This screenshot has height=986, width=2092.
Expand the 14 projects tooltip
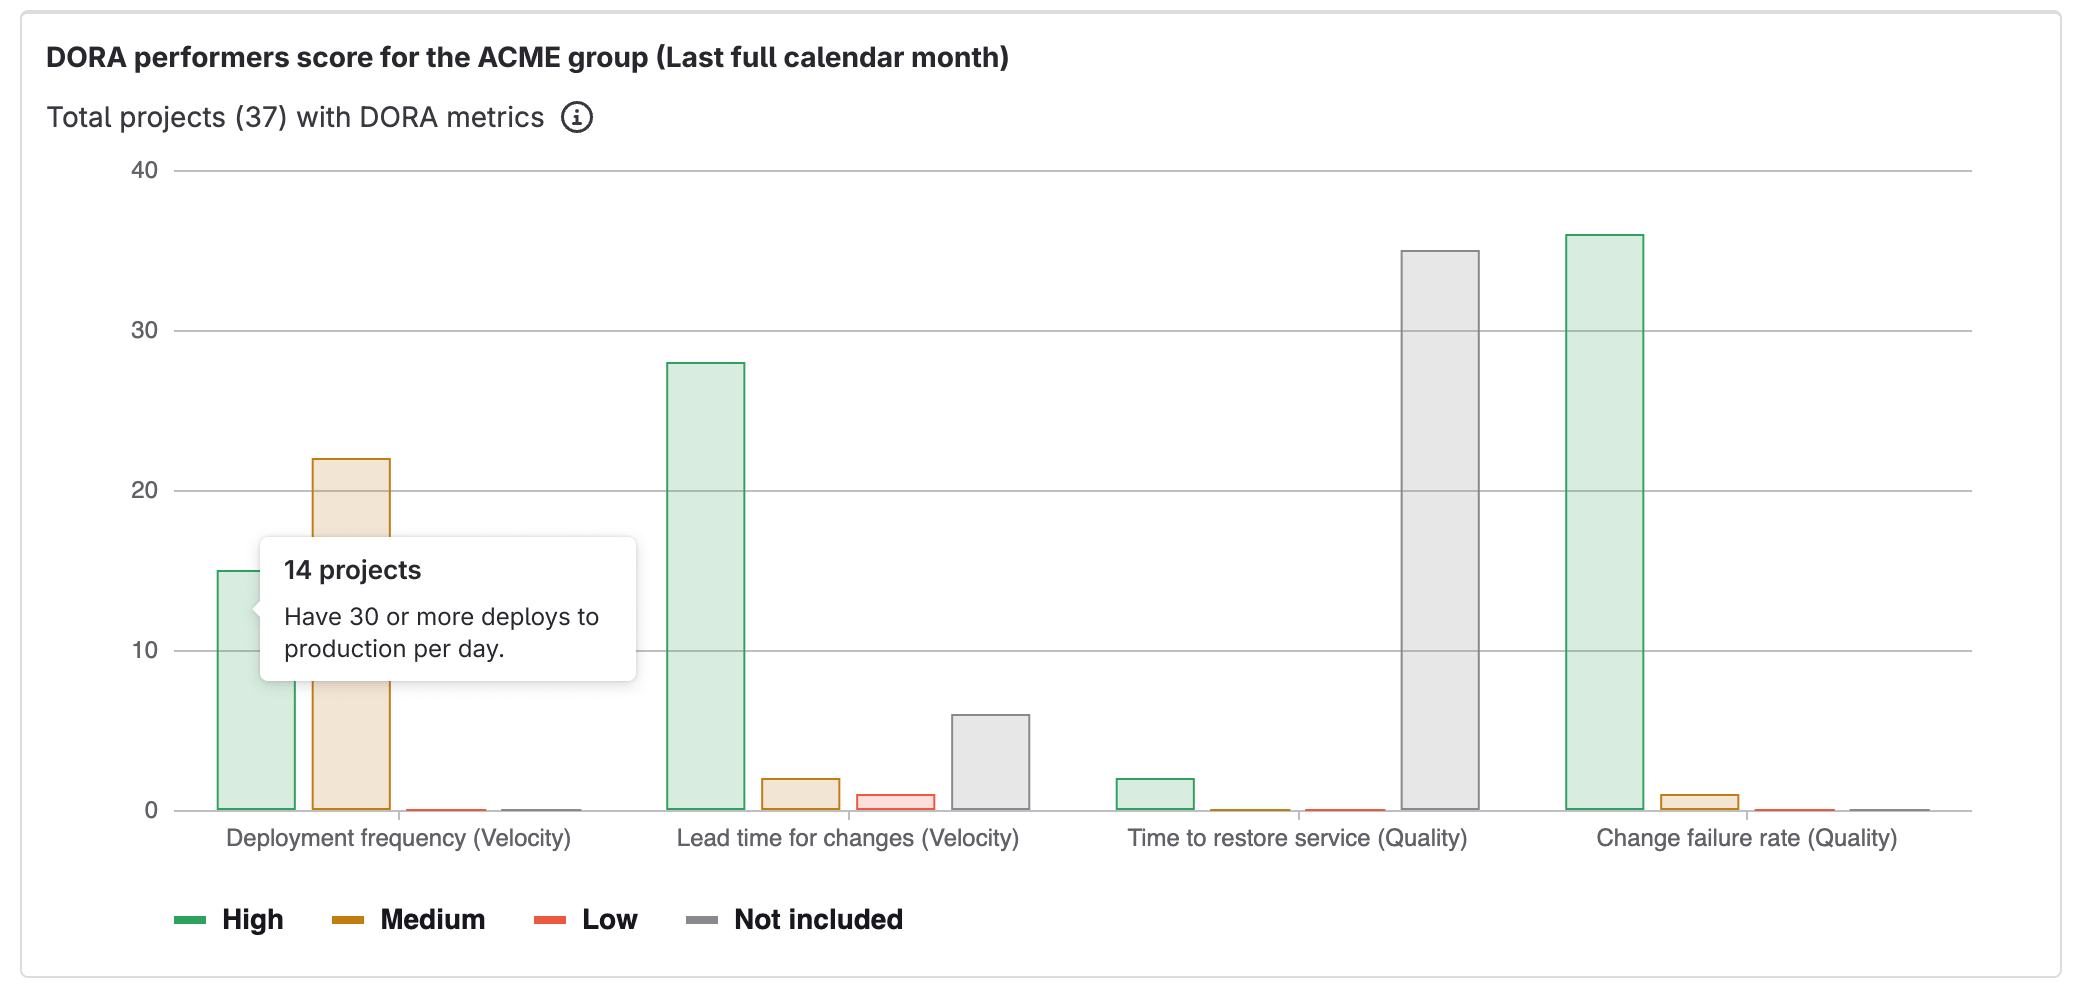pyautogui.click(x=447, y=608)
